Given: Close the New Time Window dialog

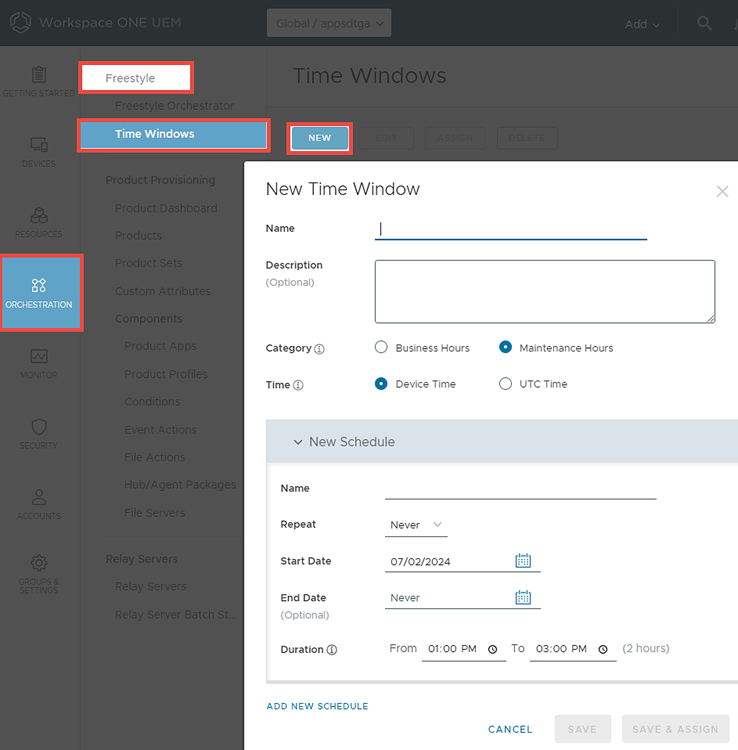Looking at the screenshot, I should coord(722,191).
